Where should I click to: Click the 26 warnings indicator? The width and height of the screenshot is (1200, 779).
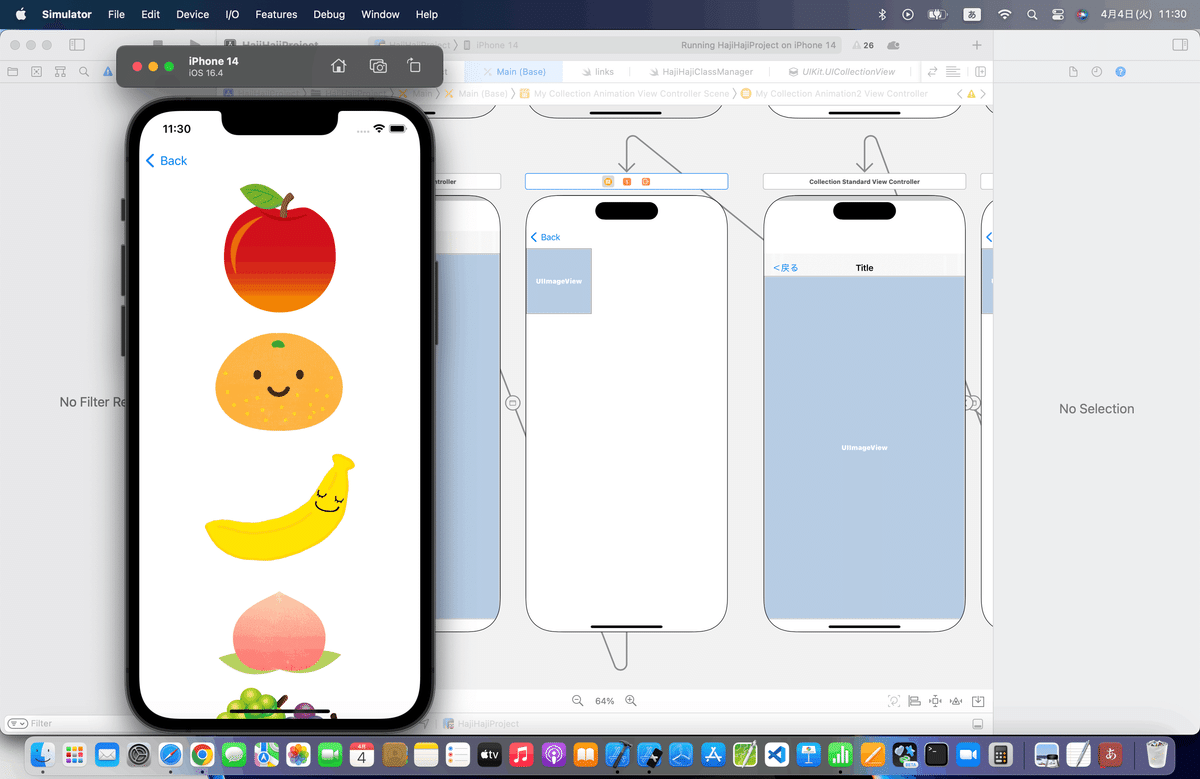(x=862, y=45)
